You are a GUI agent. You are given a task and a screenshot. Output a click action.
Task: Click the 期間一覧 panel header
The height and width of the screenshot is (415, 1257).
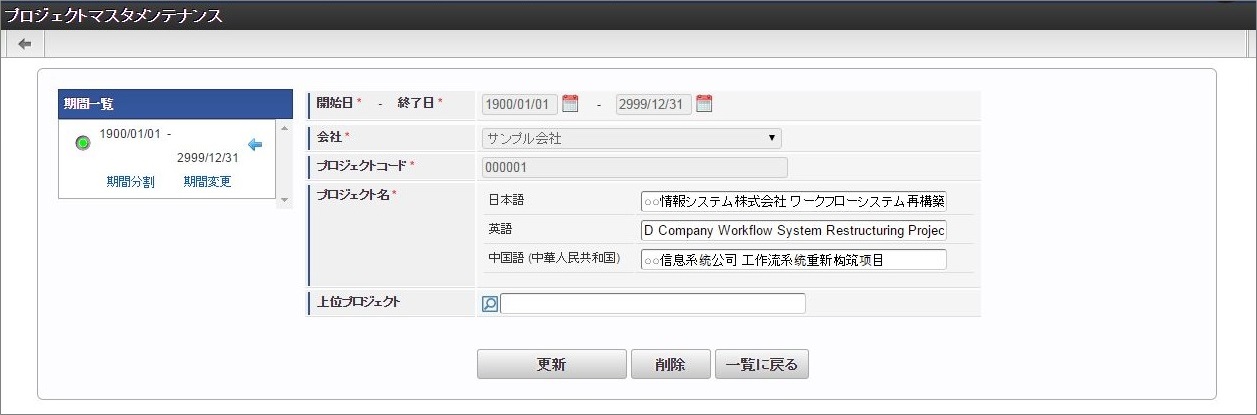coord(175,104)
